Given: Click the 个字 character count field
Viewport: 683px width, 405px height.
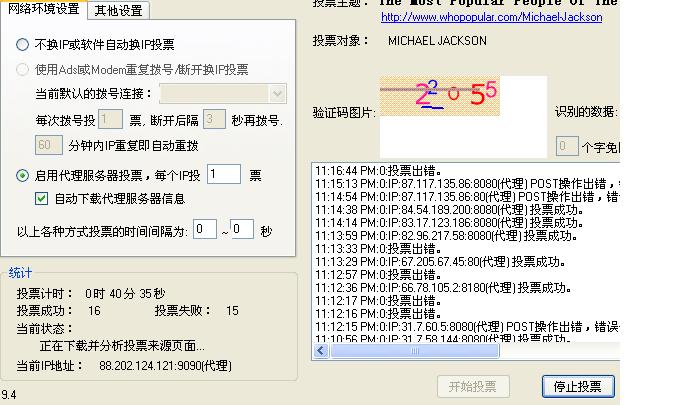Looking at the screenshot, I should pyautogui.click(x=566, y=147).
